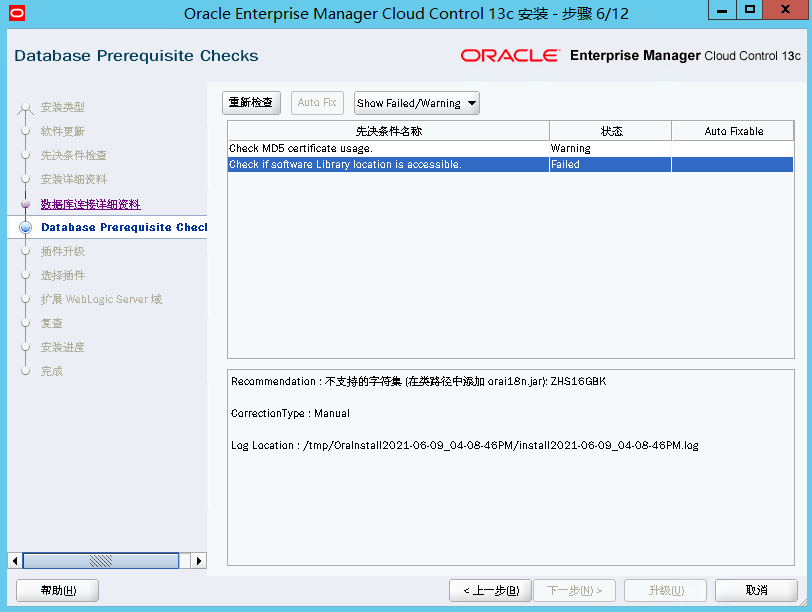
Task: Click the 状态 column header
Action: click(x=611, y=131)
